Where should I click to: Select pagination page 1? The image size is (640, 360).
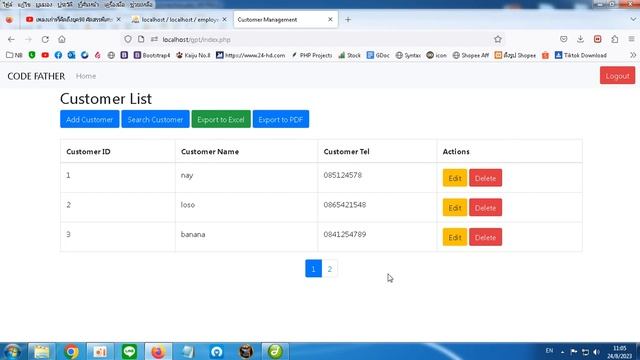313,269
